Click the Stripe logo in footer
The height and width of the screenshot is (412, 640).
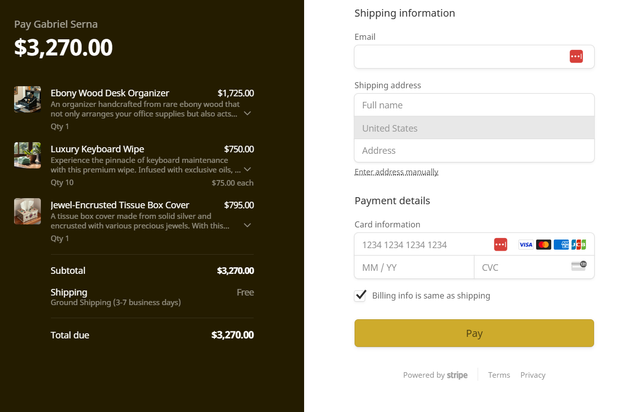point(457,375)
